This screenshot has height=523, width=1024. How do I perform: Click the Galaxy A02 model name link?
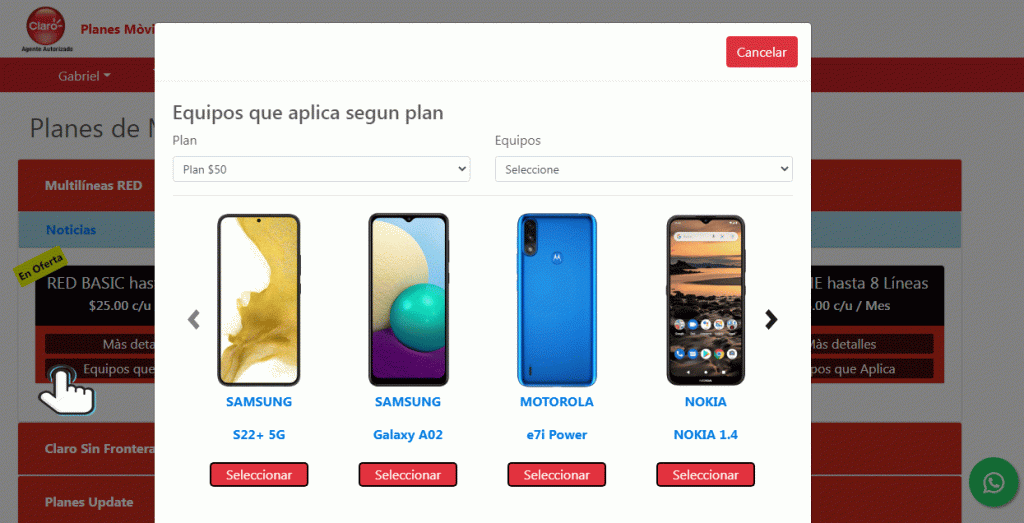[408, 435]
